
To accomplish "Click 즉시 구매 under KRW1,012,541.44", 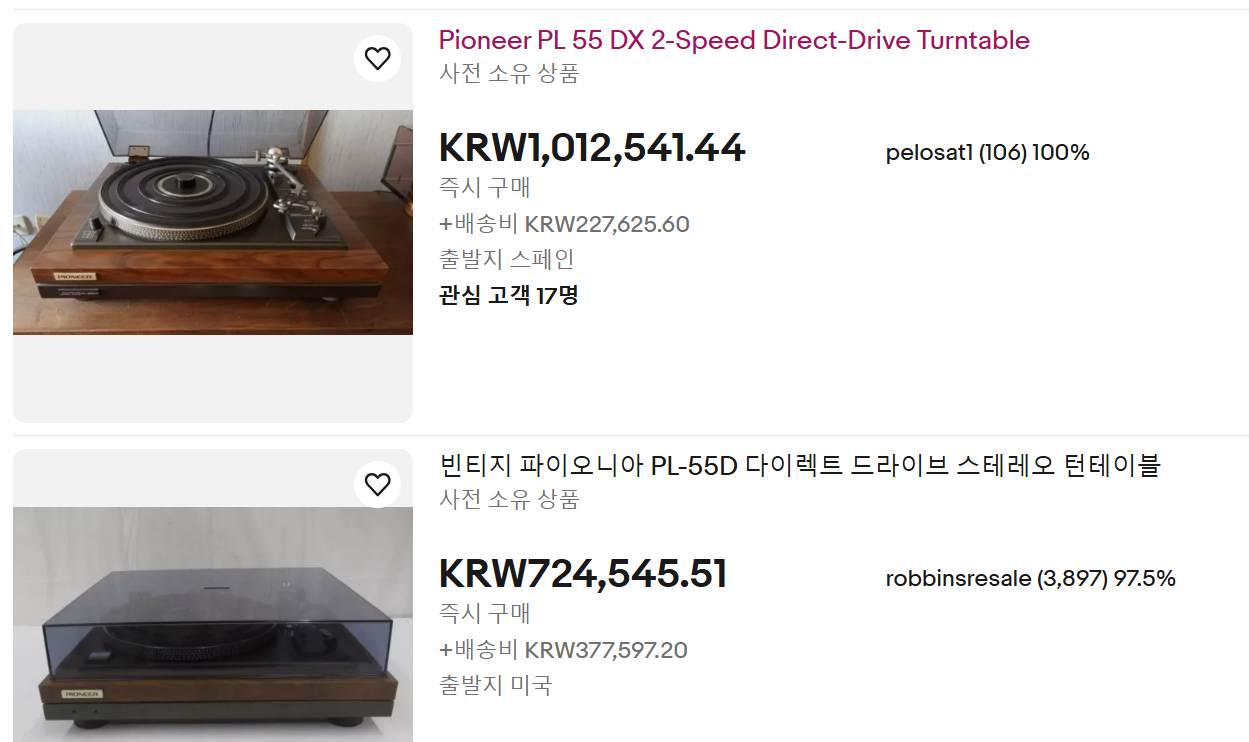I will (485, 187).
